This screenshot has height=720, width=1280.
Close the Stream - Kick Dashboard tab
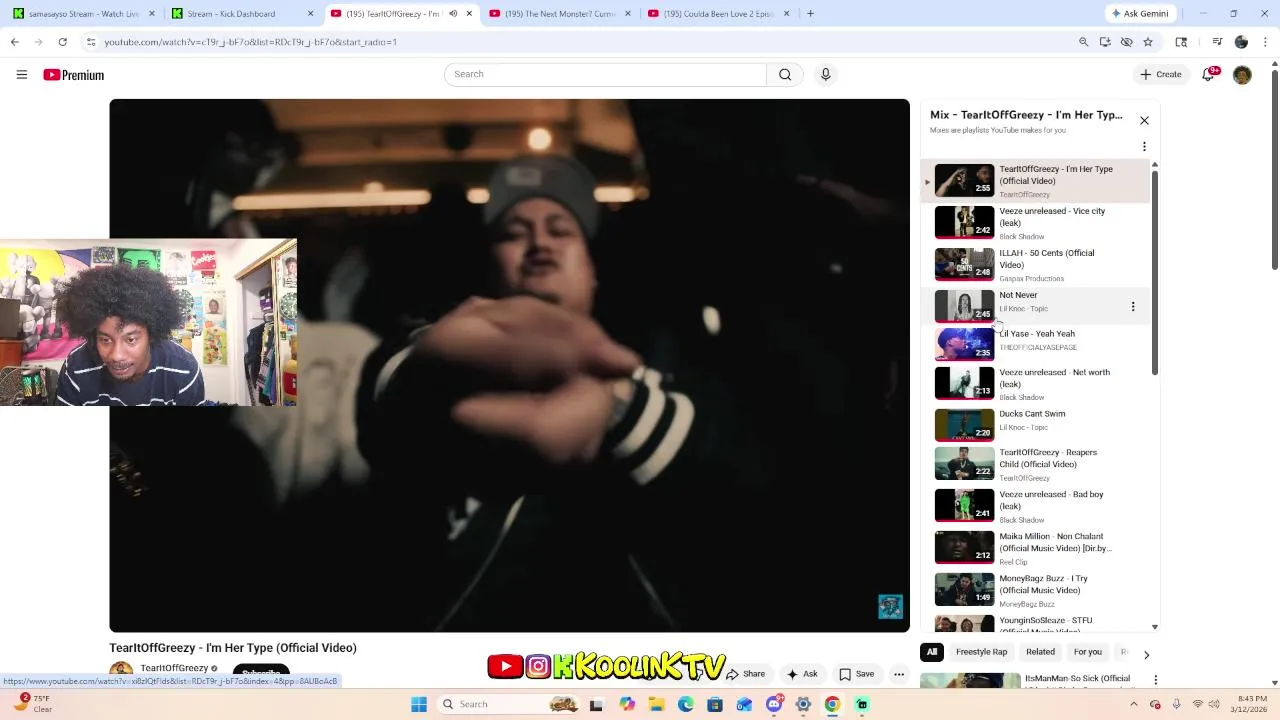(x=310, y=14)
